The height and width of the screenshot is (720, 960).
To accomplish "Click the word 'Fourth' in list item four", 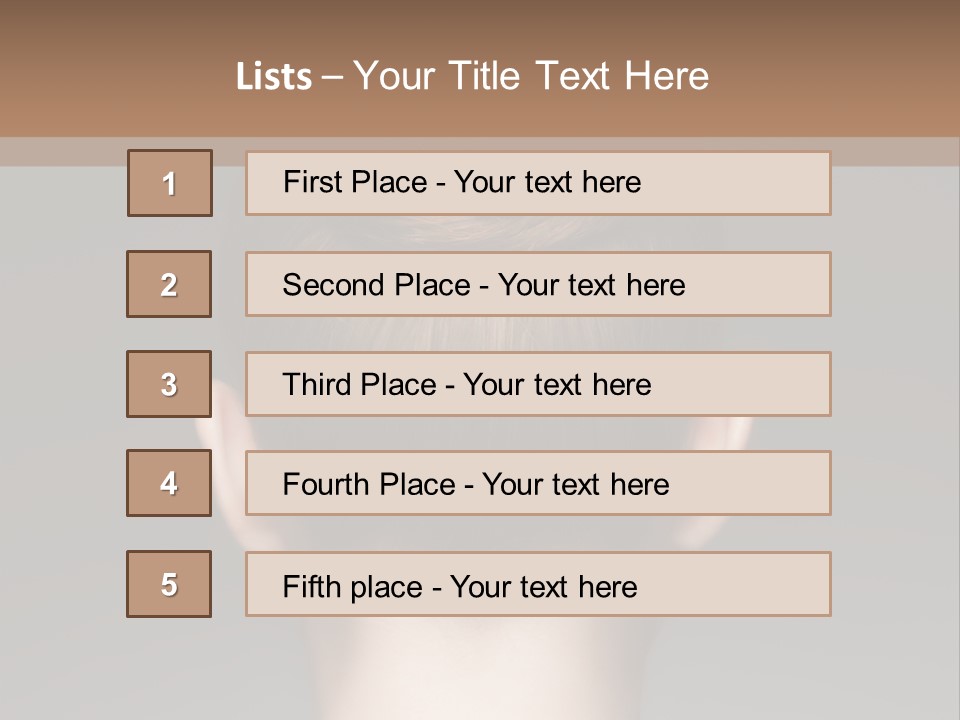I will (x=326, y=484).
